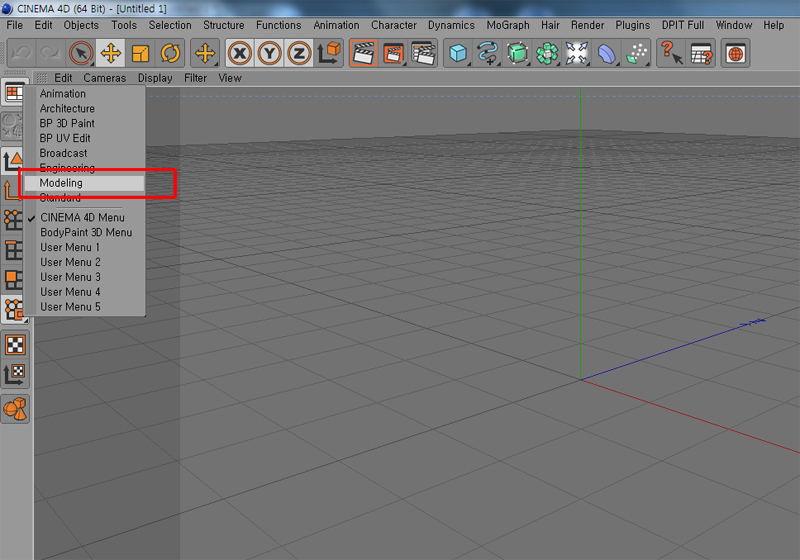The width and height of the screenshot is (800, 560).
Task: Click the viewport menu grip handle
Action: pos(42,78)
